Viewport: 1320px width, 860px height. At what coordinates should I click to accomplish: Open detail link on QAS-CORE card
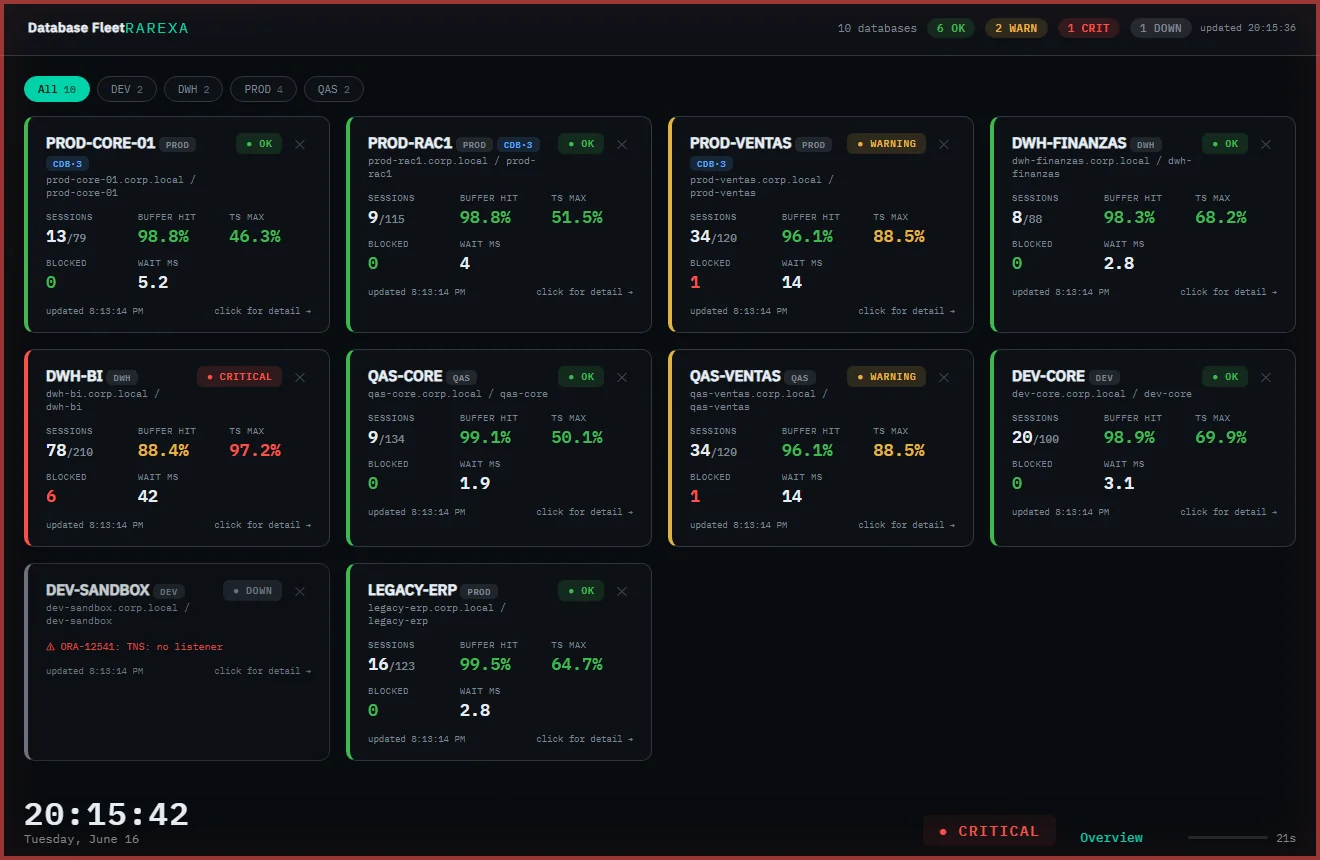(585, 512)
